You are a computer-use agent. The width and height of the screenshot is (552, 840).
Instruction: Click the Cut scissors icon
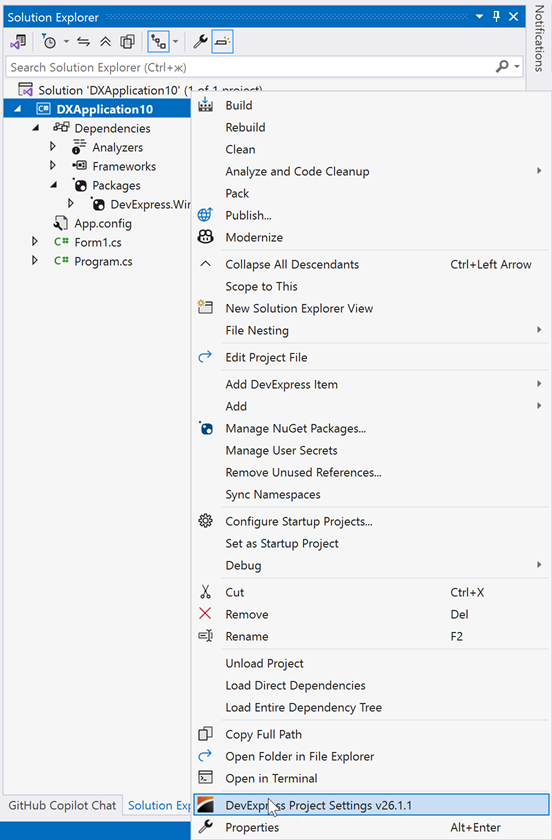[x=205, y=592]
